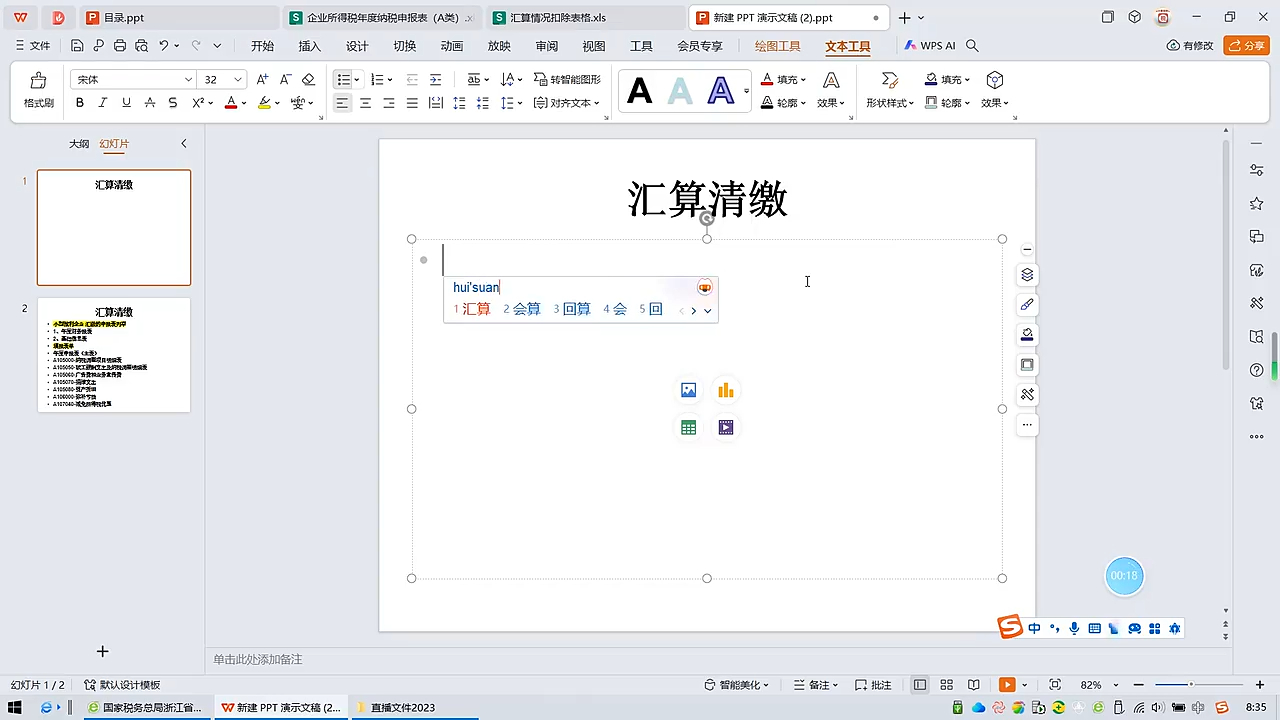Viewport: 1280px width, 720px height.
Task: Click the insert picture placeholder icon
Action: pyautogui.click(x=688, y=391)
